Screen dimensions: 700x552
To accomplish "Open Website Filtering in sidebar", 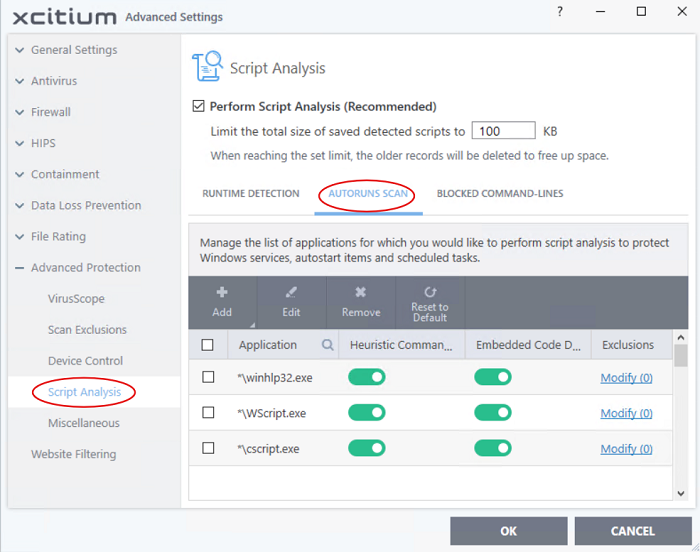I will [x=74, y=454].
